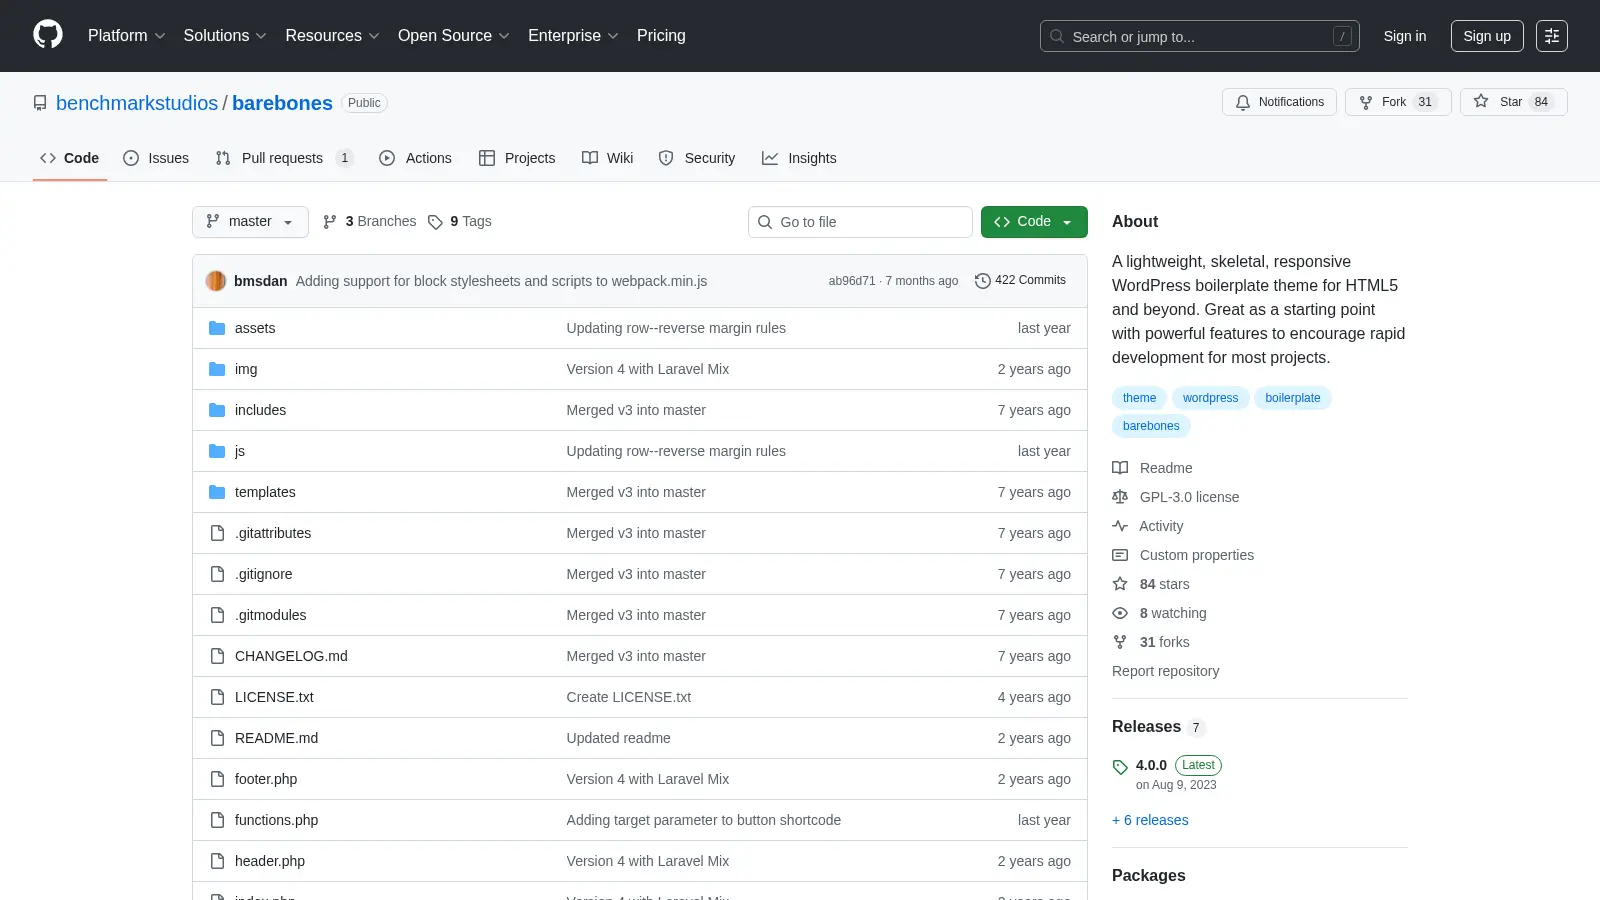Click the repository icon before benchmarkstudios
Screen dimensions: 1600x900
[x=40, y=103]
